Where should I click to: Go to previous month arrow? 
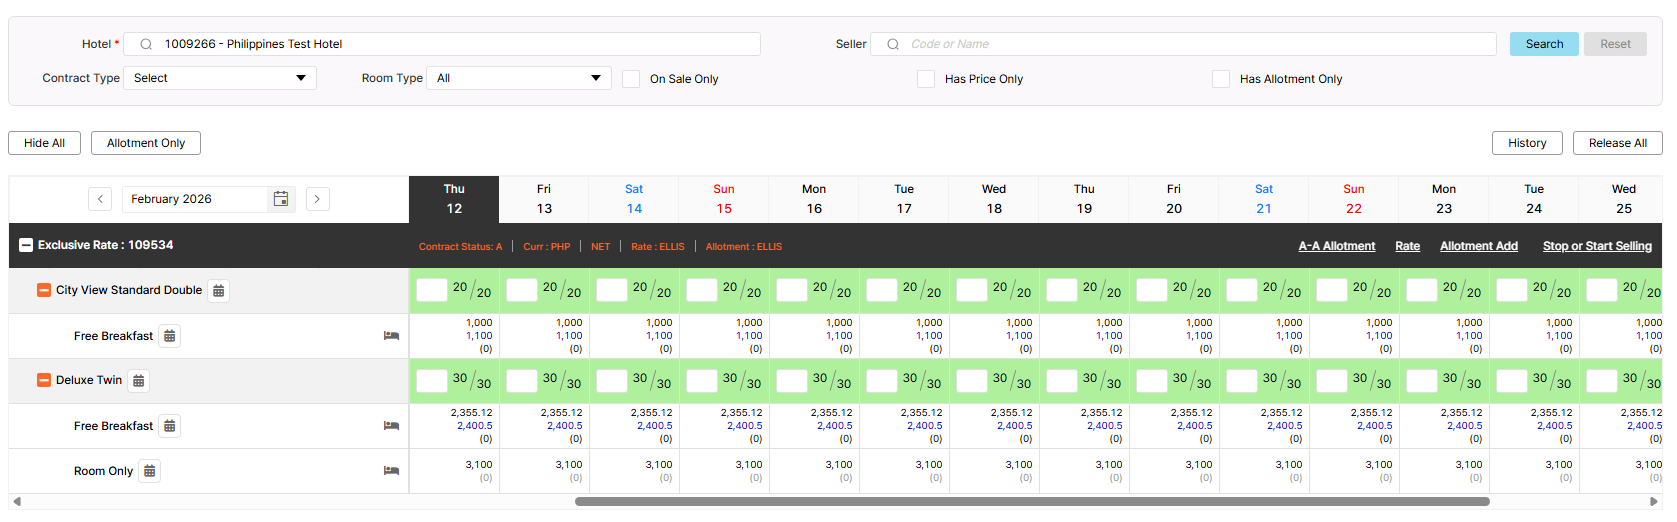pos(100,199)
